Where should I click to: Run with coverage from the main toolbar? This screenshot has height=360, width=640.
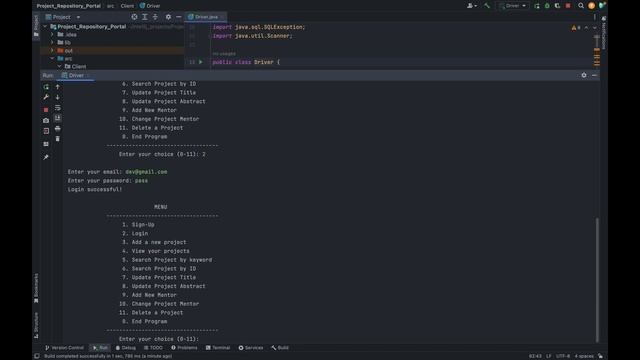[x=557, y=6]
